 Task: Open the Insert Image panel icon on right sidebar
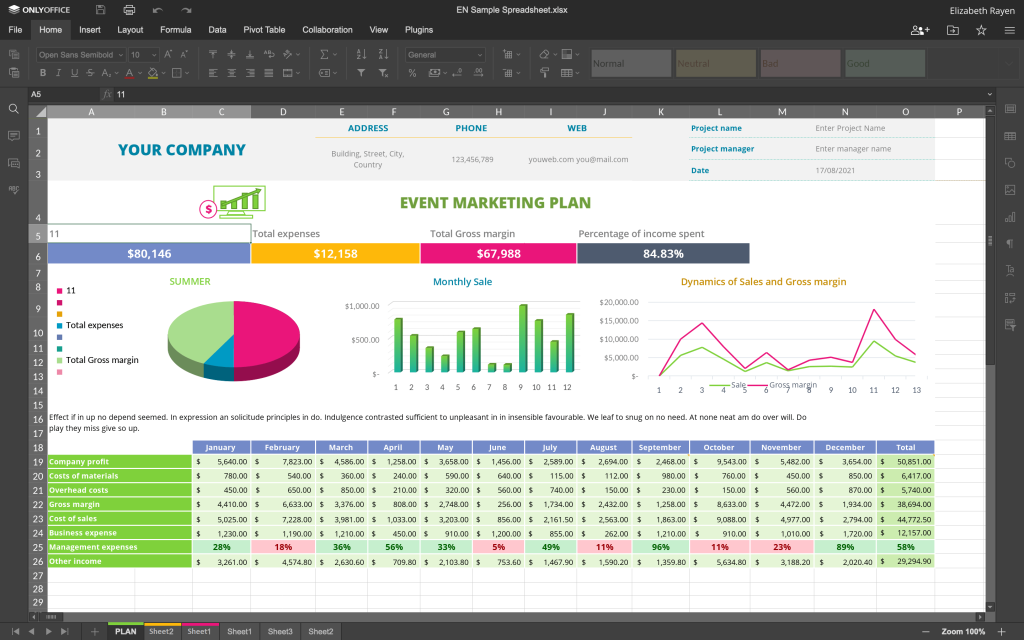(1010, 188)
